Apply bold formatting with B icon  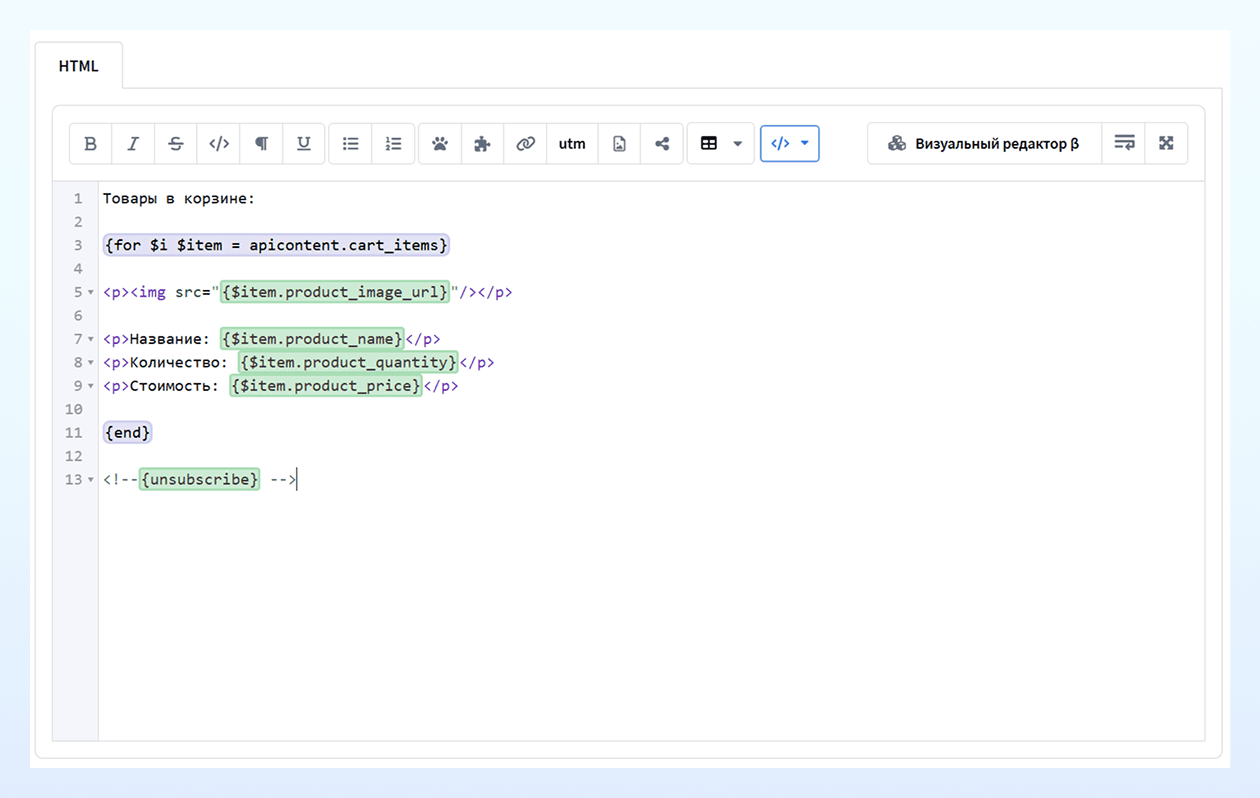pos(91,144)
